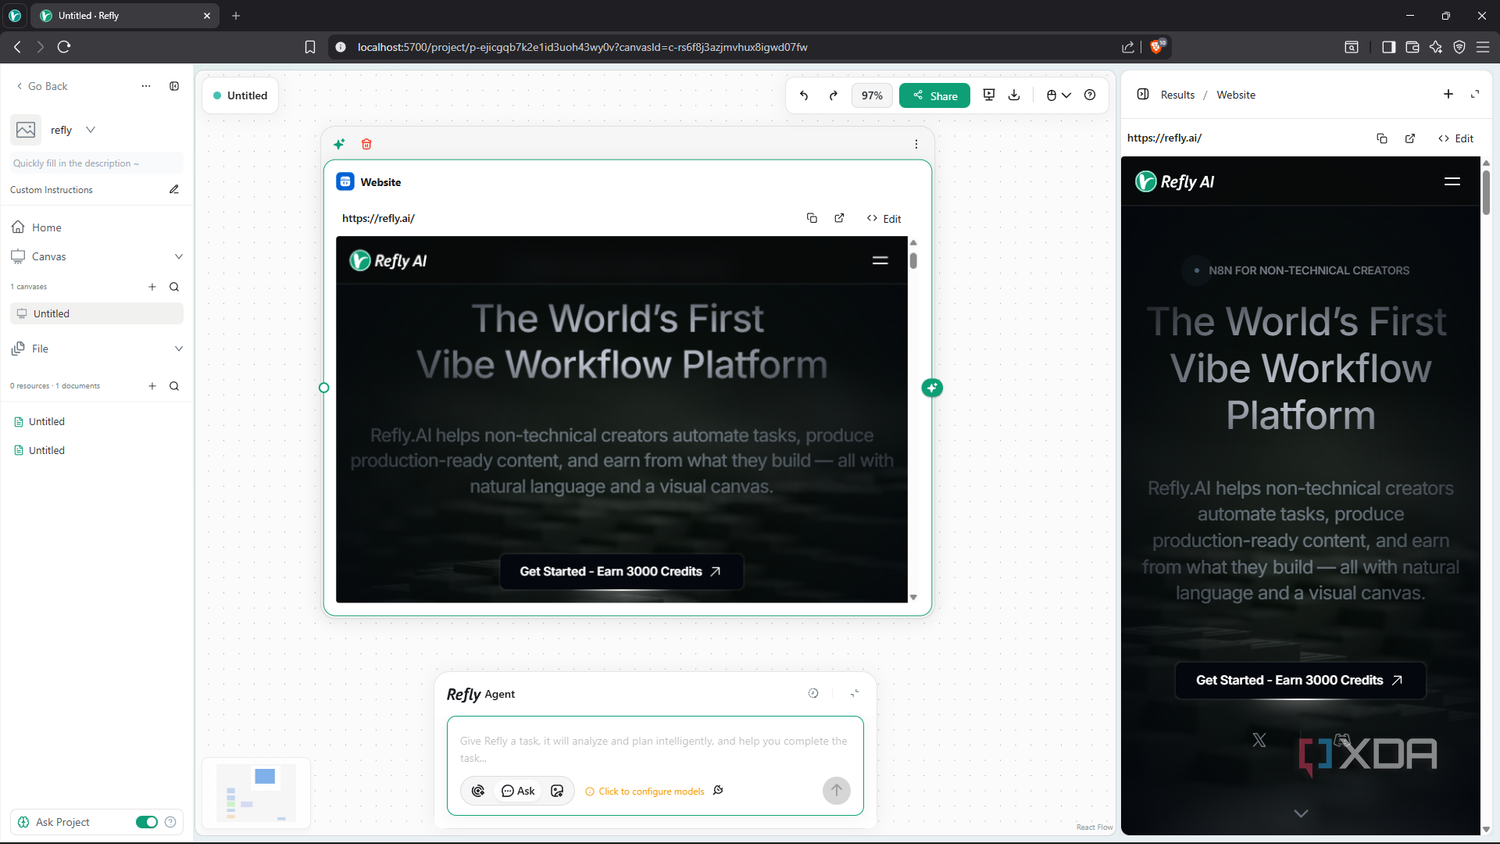Open Refly Agent history clock icon
This screenshot has width=1500, height=844.
coord(813,693)
